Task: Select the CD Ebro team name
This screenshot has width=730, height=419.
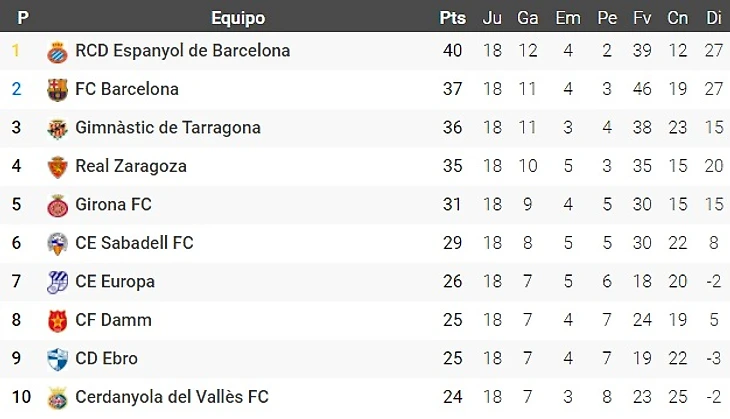Action: pos(106,358)
